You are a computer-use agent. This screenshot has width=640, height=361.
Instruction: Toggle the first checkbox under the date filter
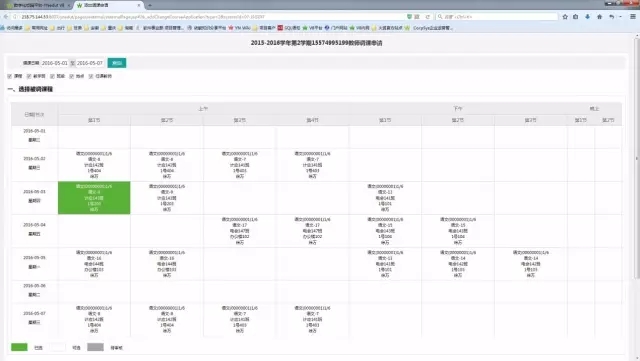tap(9, 76)
